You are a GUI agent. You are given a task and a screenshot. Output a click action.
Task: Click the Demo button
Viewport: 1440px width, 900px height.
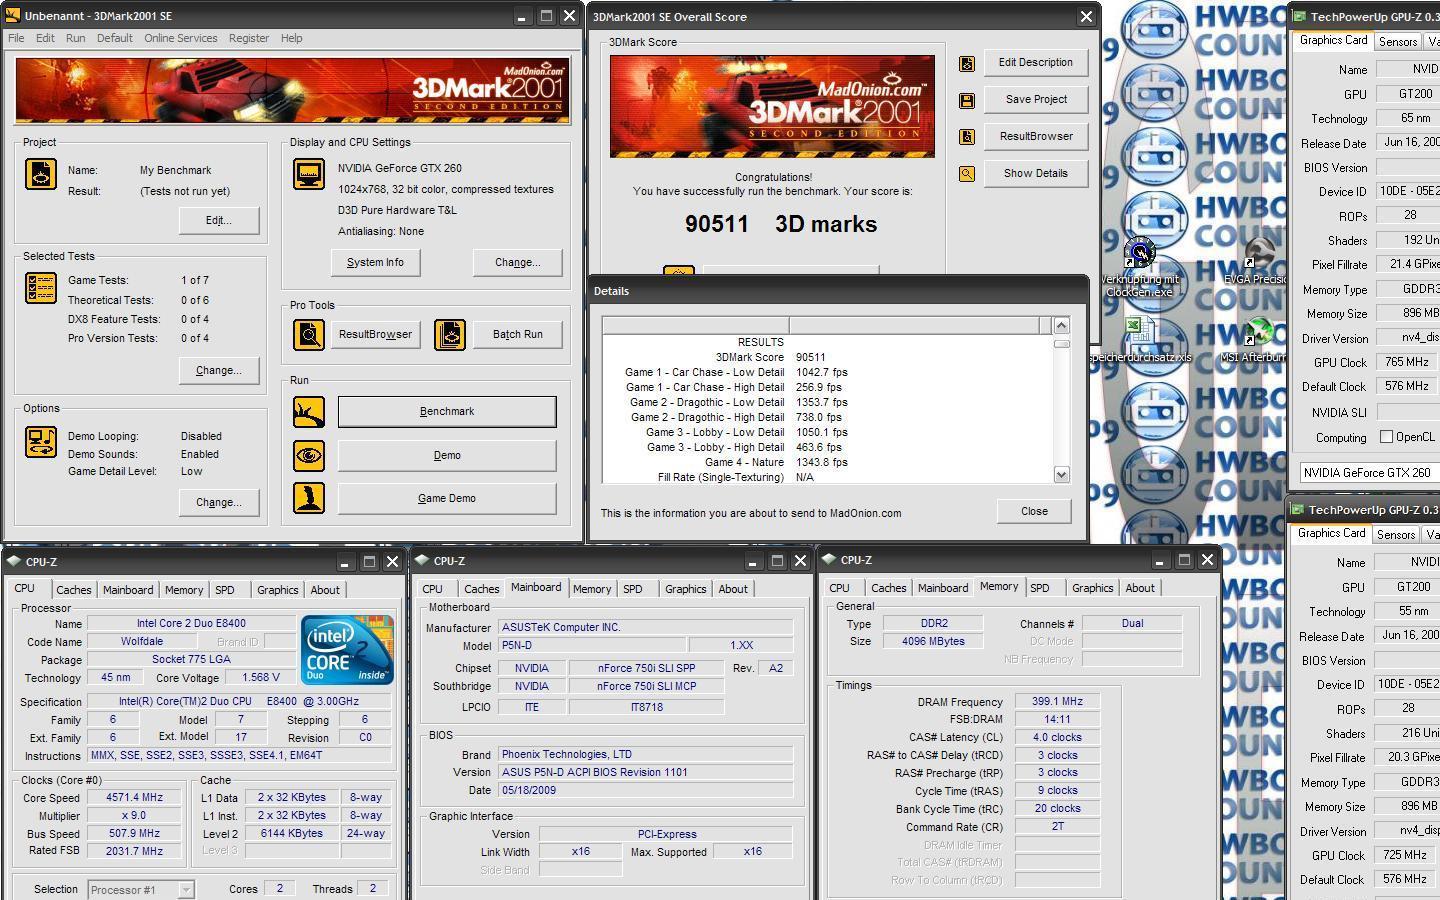[x=447, y=456]
